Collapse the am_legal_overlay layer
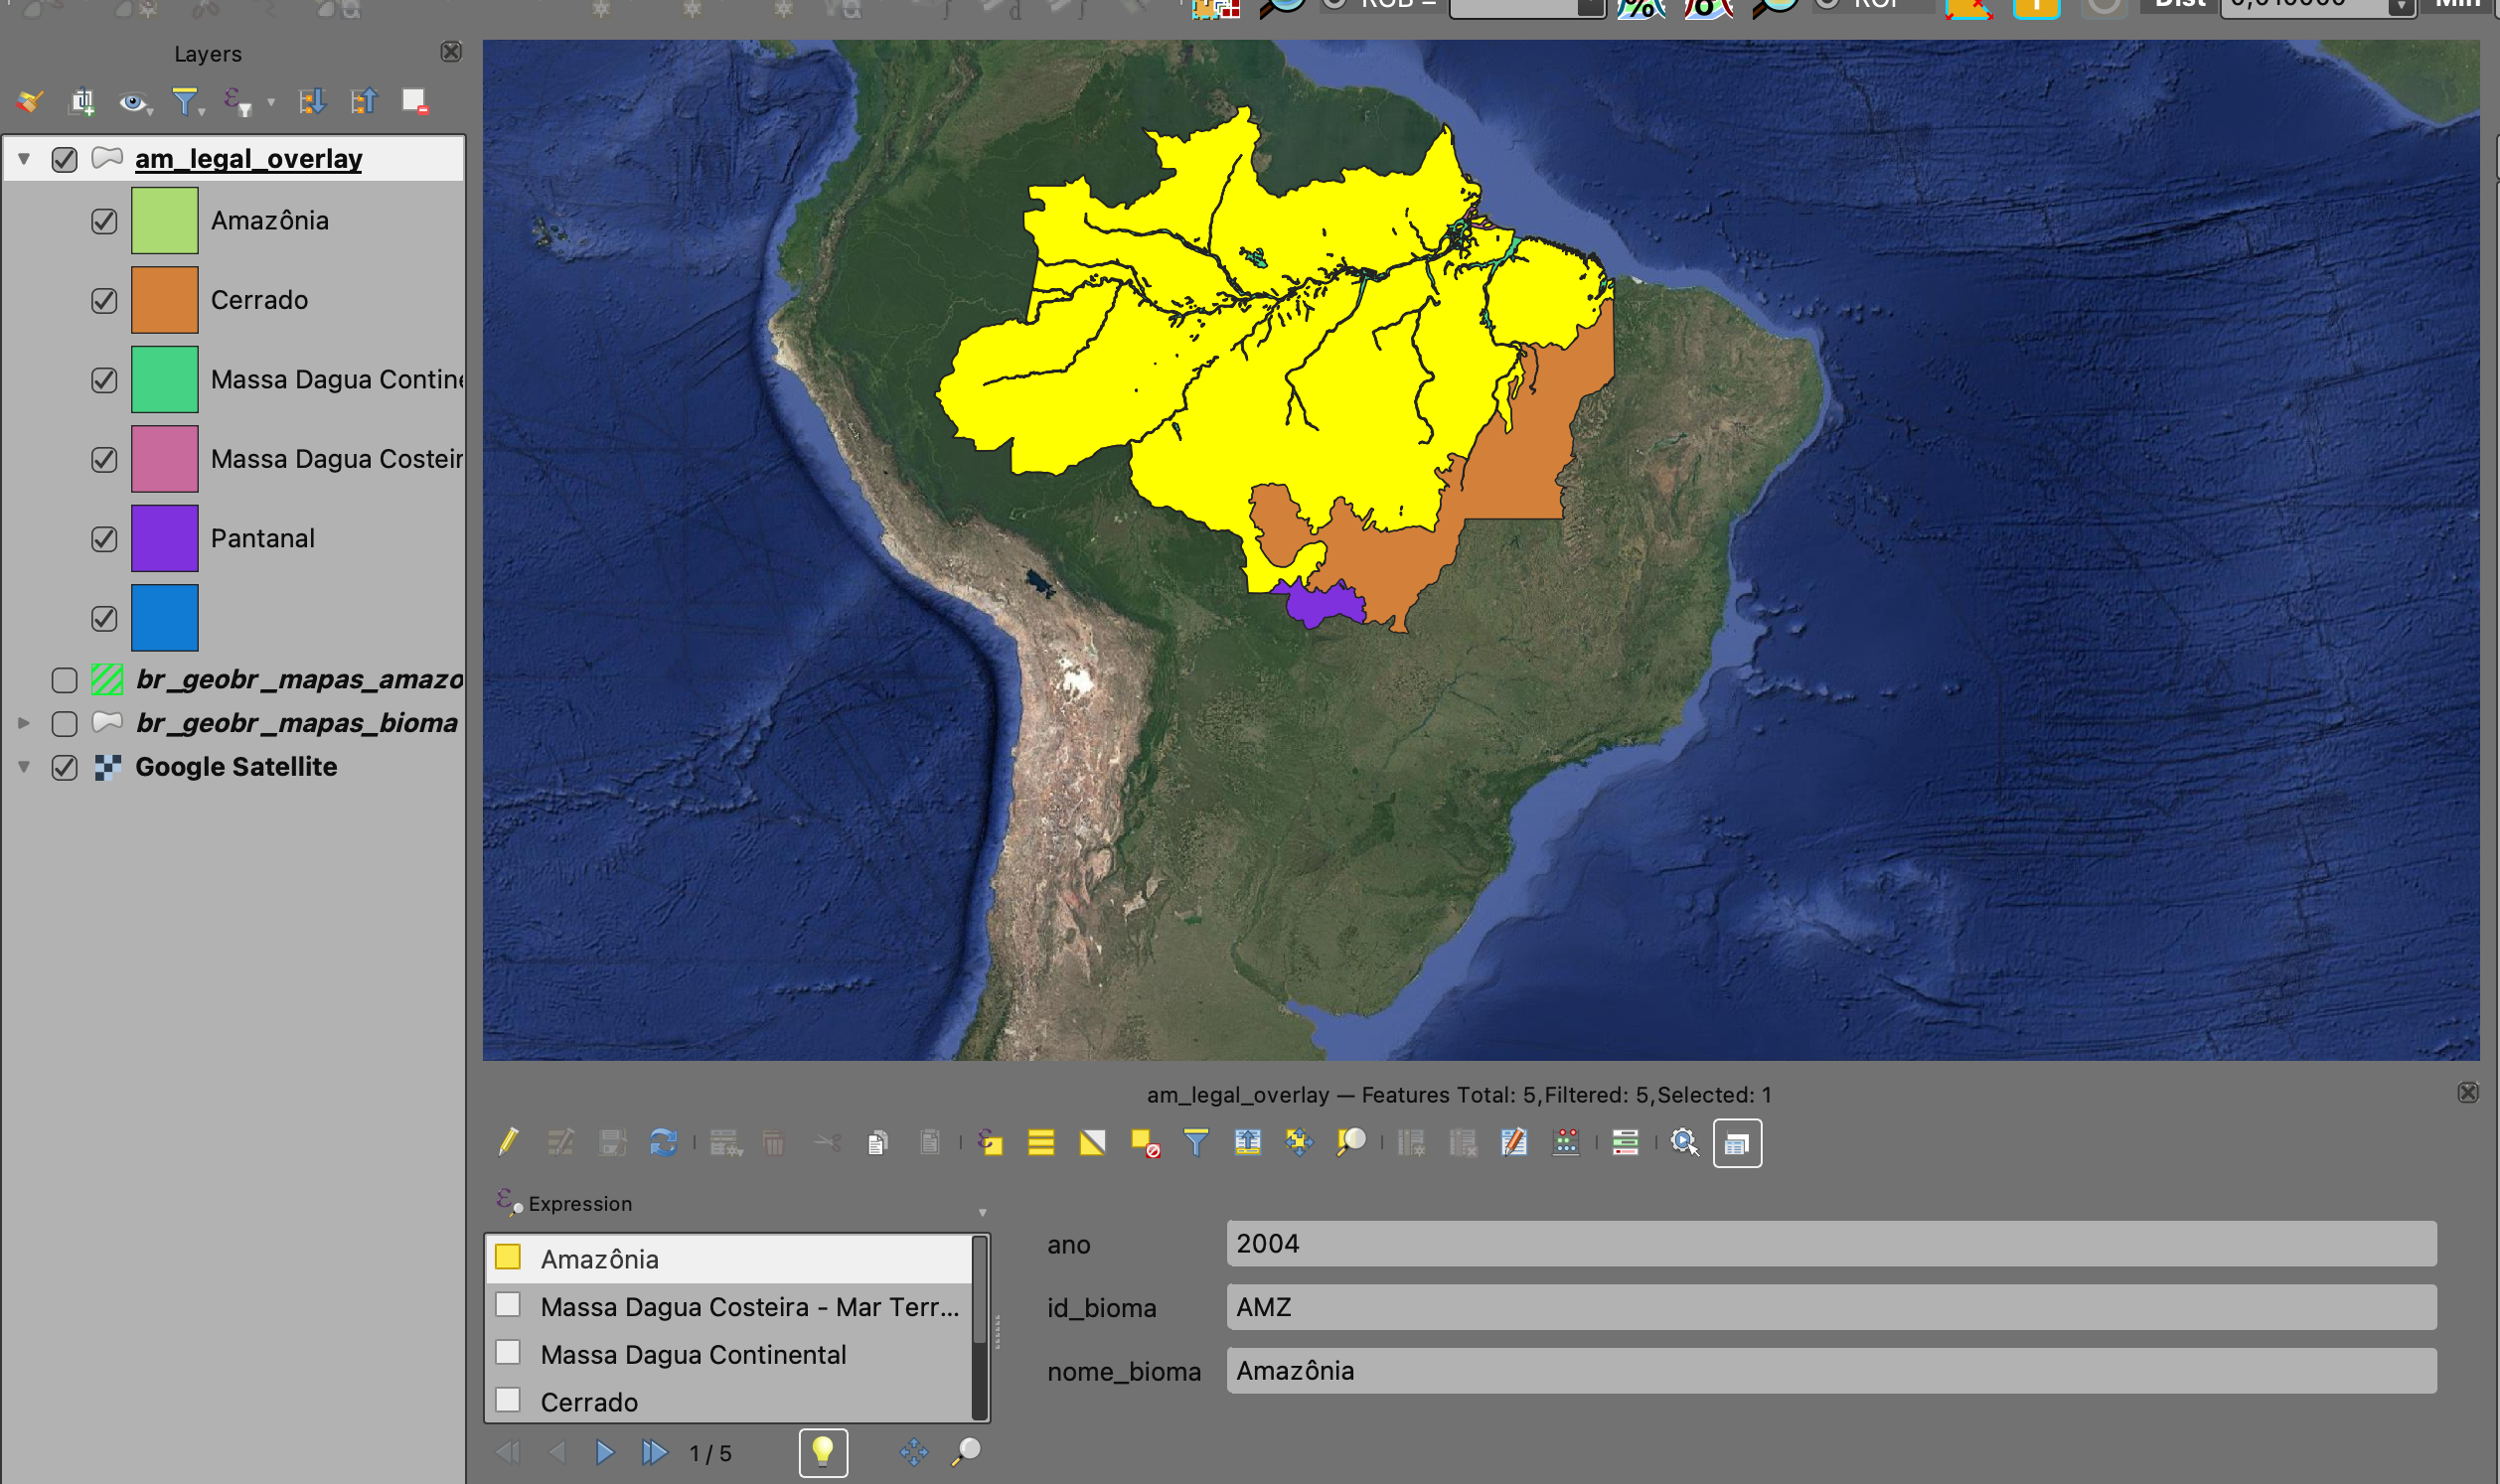The width and height of the screenshot is (2500, 1484). click(24, 159)
